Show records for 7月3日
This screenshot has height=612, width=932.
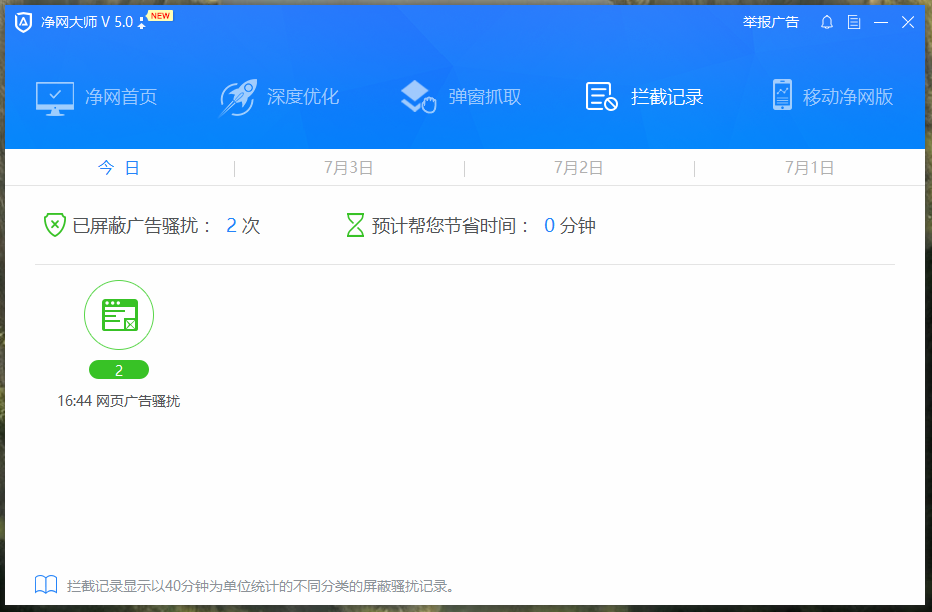click(x=349, y=168)
